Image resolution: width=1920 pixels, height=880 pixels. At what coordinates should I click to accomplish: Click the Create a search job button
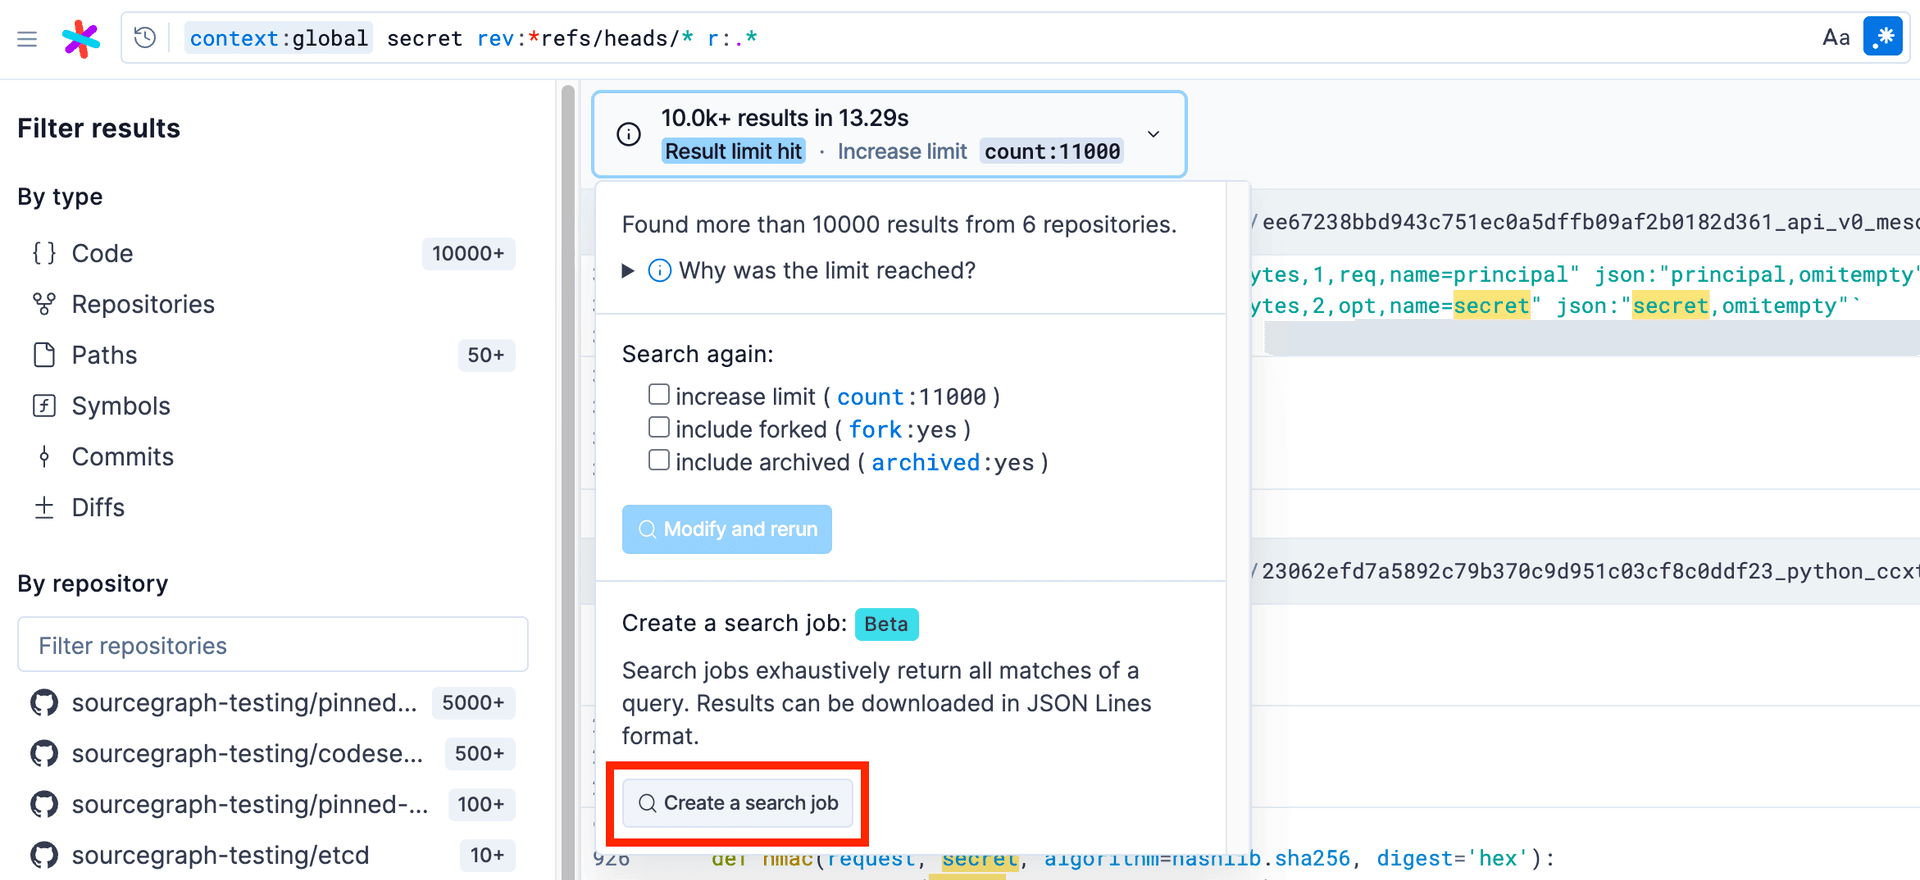coord(738,803)
